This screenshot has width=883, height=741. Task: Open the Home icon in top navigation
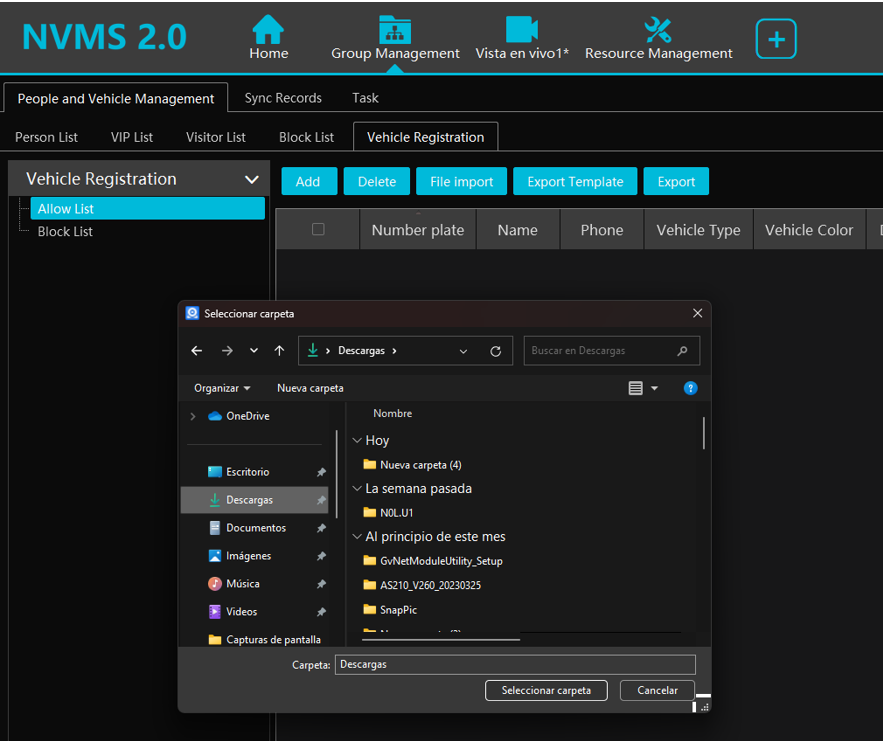(x=268, y=30)
